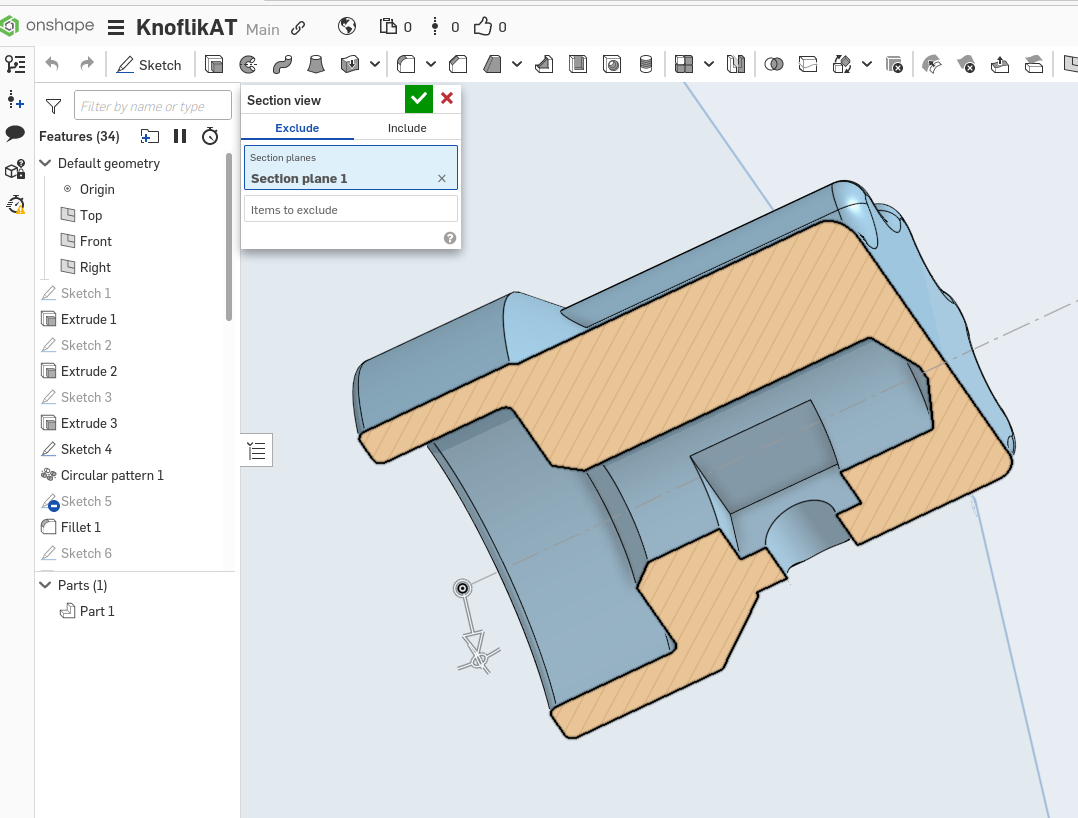Click the Like thumbs-up icon
Viewport: 1078px width, 818px height.
click(483, 27)
